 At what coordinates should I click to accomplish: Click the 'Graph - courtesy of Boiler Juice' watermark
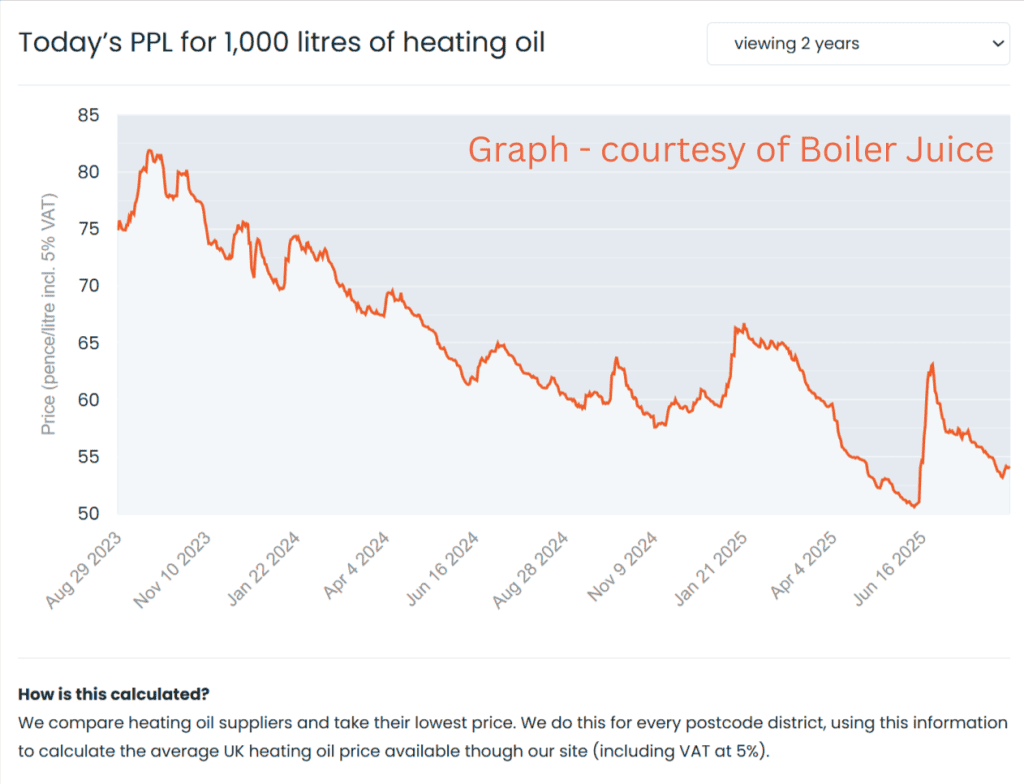tap(730, 149)
